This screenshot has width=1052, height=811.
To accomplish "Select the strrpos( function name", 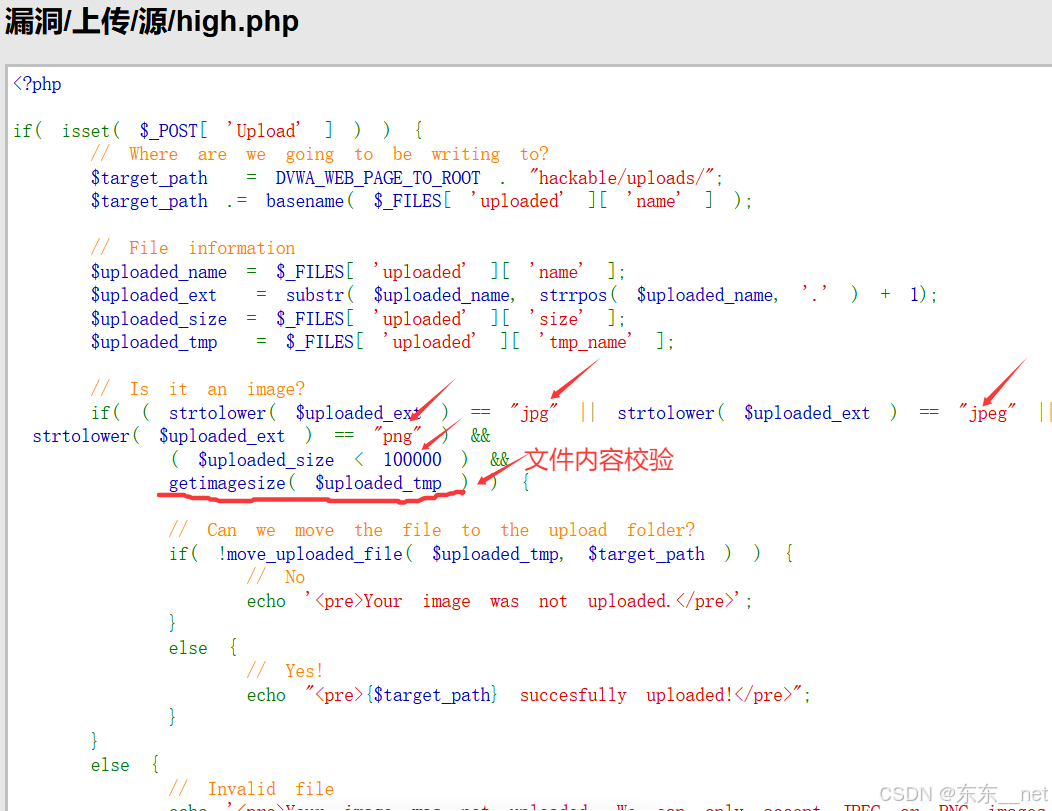I will tap(578, 295).
